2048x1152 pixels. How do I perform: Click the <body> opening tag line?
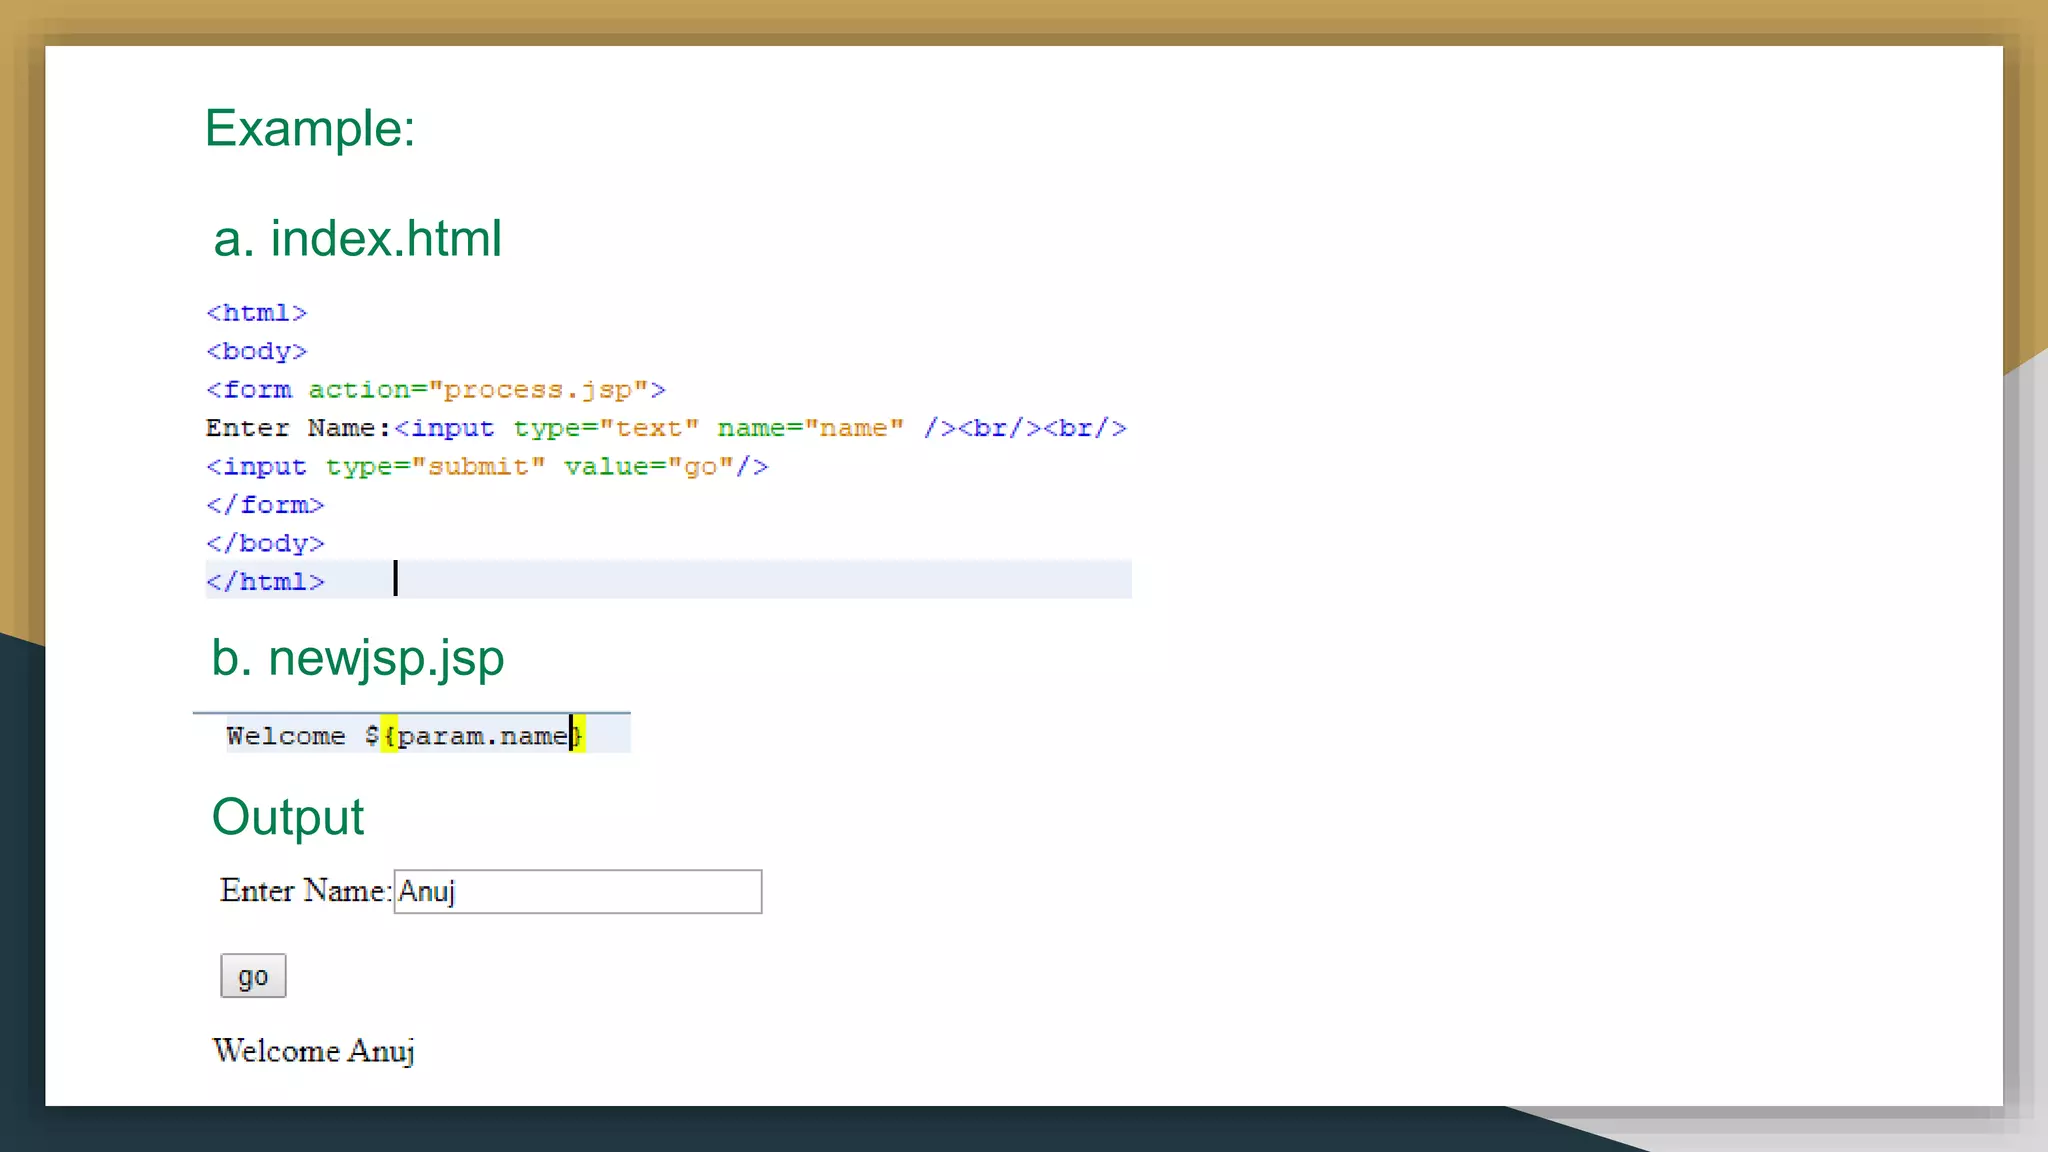256,351
